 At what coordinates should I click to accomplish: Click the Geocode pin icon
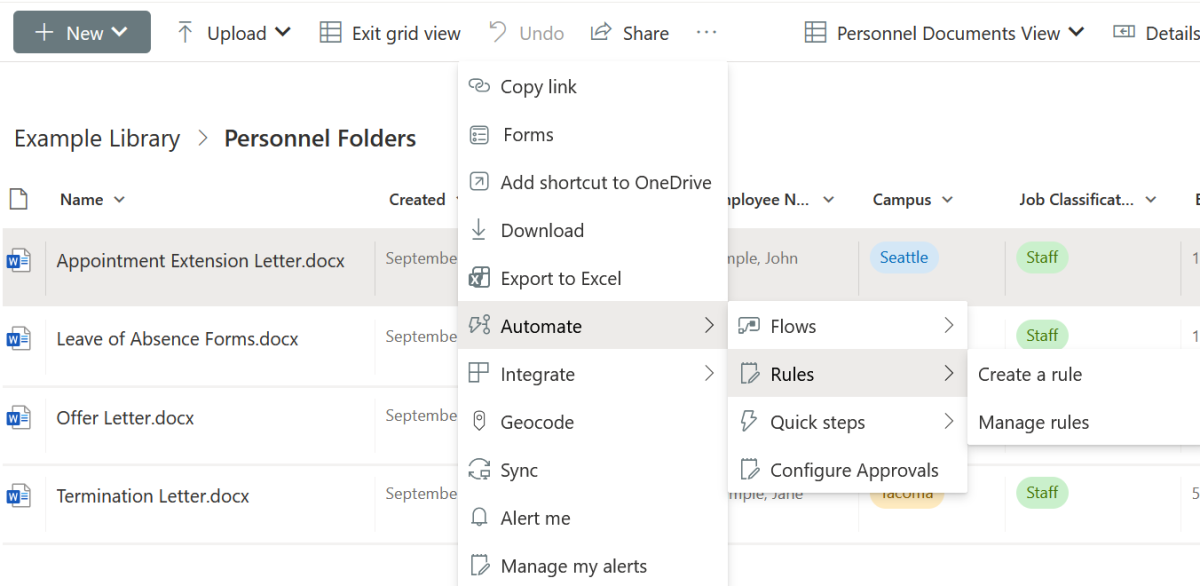tap(481, 422)
